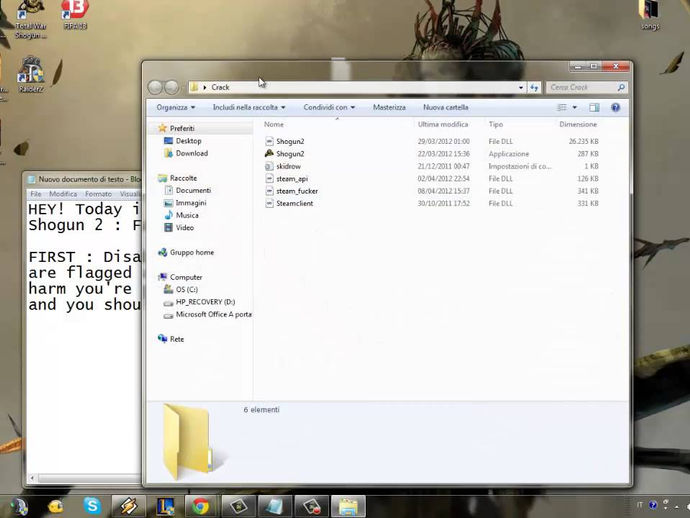Click the Forward navigation arrow in Explorer
The height and width of the screenshot is (518, 690).
pyautogui.click(x=171, y=87)
